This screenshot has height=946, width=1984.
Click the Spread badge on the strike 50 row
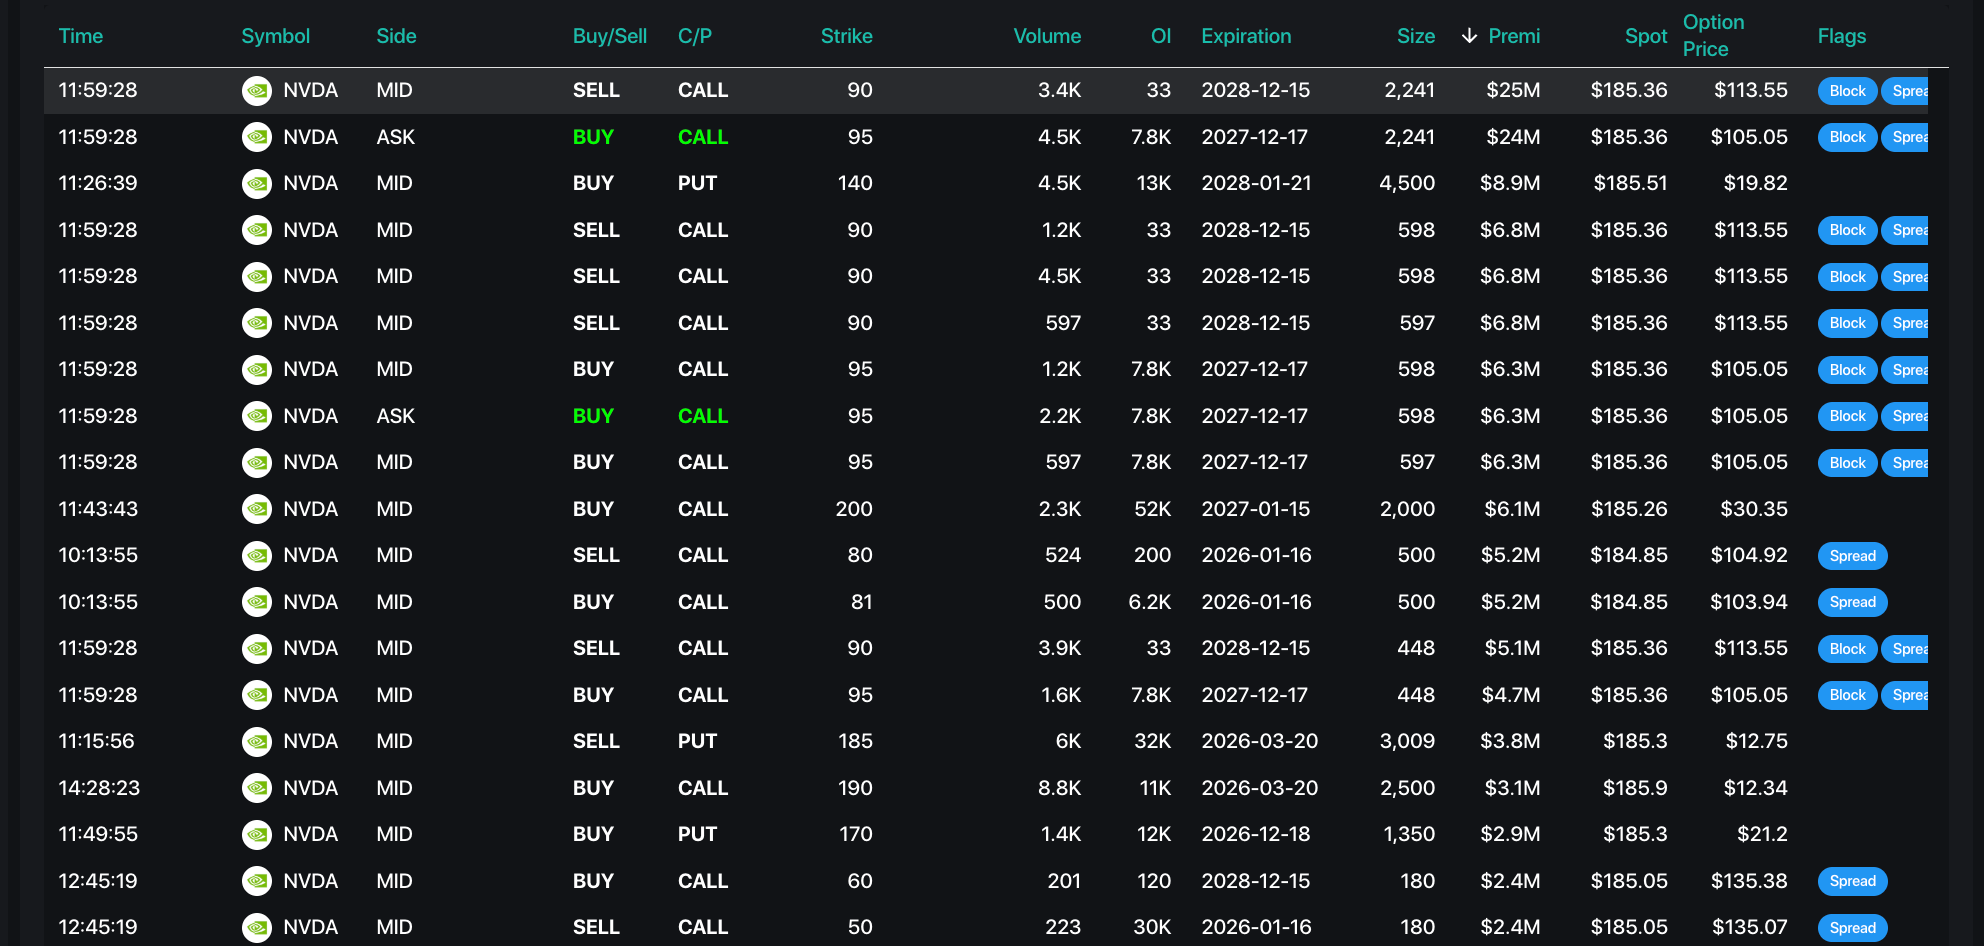point(1852,928)
